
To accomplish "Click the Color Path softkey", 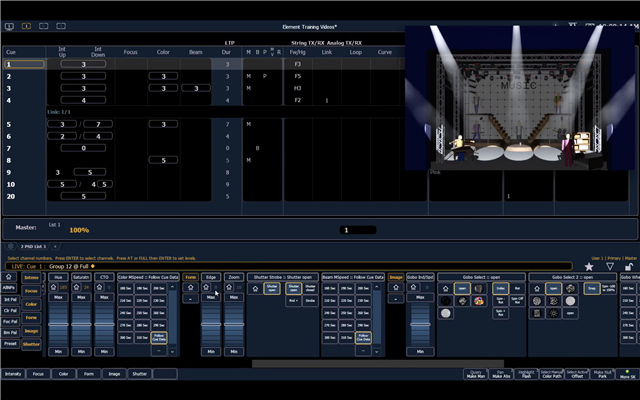I will 552,374.
